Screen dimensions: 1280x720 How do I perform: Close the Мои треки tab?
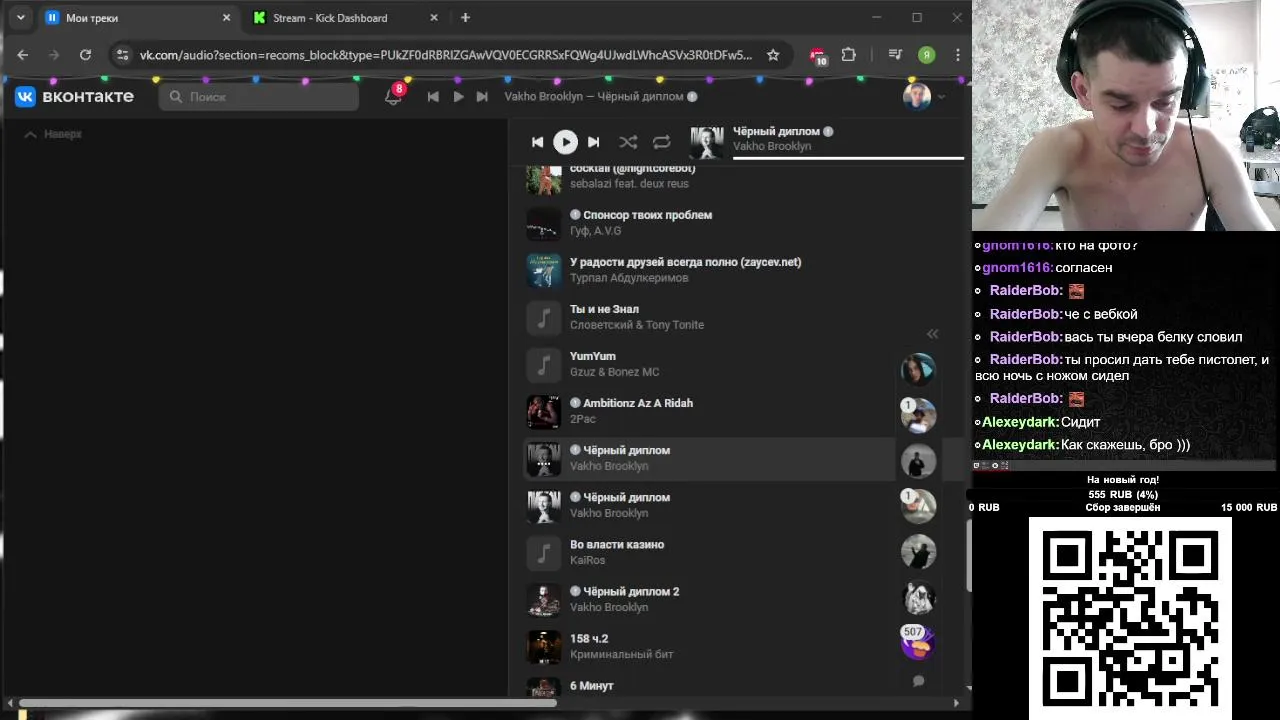226,18
